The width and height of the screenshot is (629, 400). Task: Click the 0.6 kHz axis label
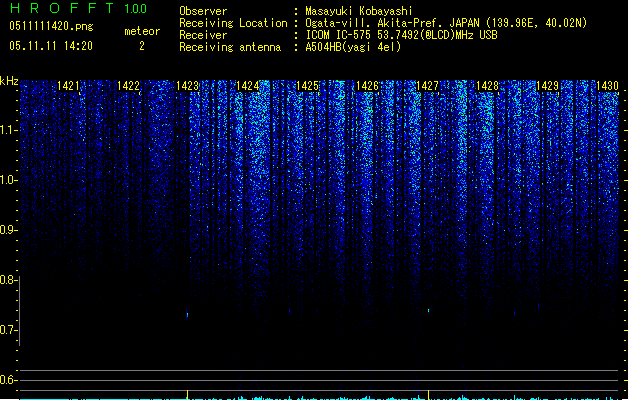[x=8, y=380]
